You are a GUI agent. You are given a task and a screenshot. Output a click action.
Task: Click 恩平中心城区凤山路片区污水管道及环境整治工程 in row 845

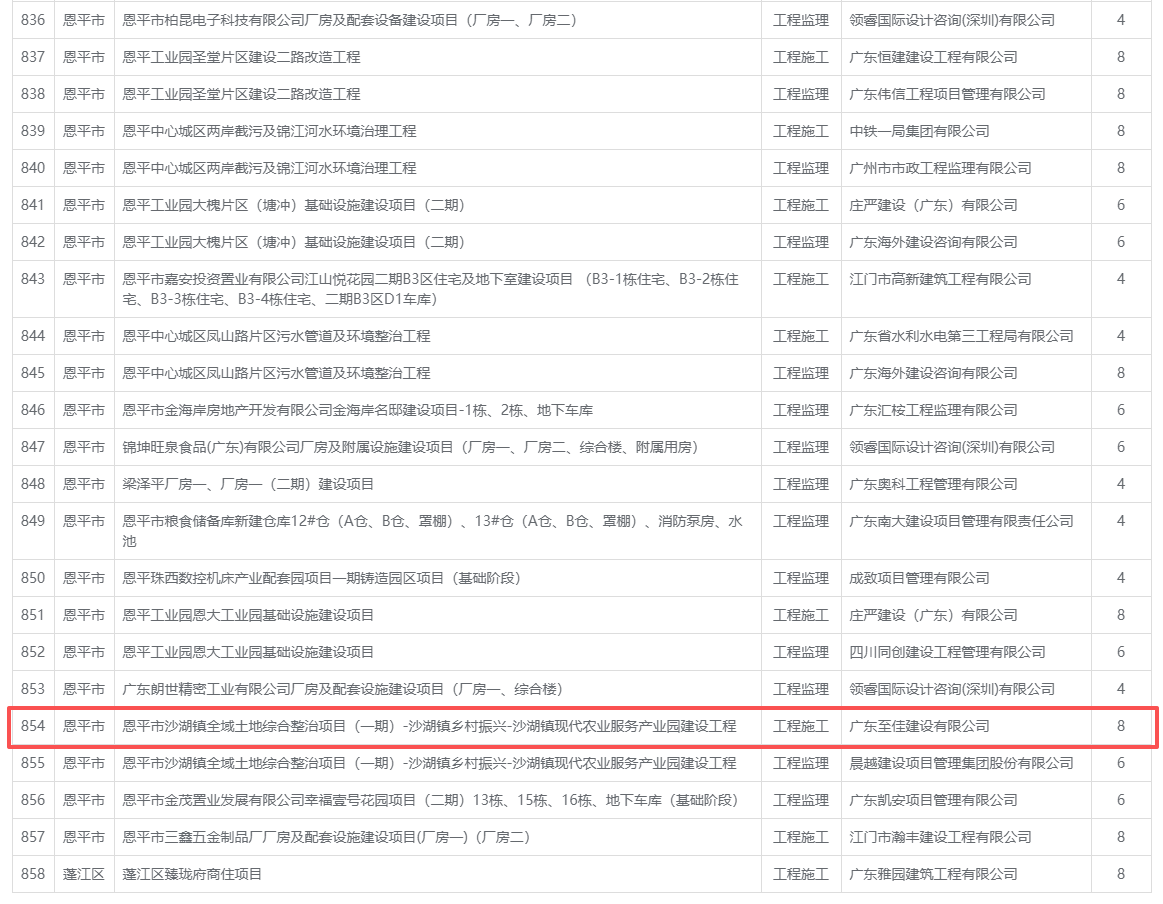coord(276,374)
